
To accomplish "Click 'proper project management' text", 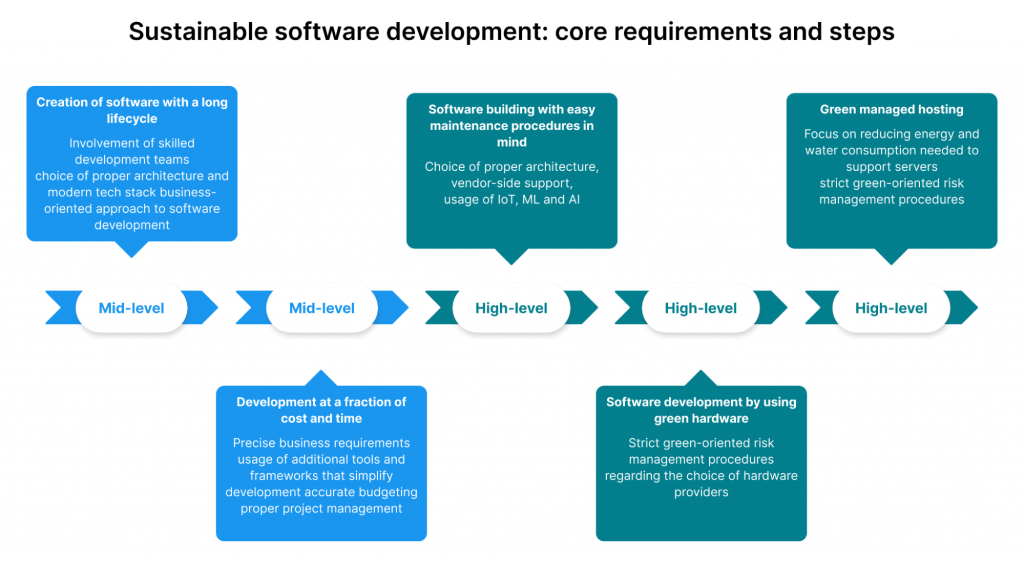I will (321, 508).
